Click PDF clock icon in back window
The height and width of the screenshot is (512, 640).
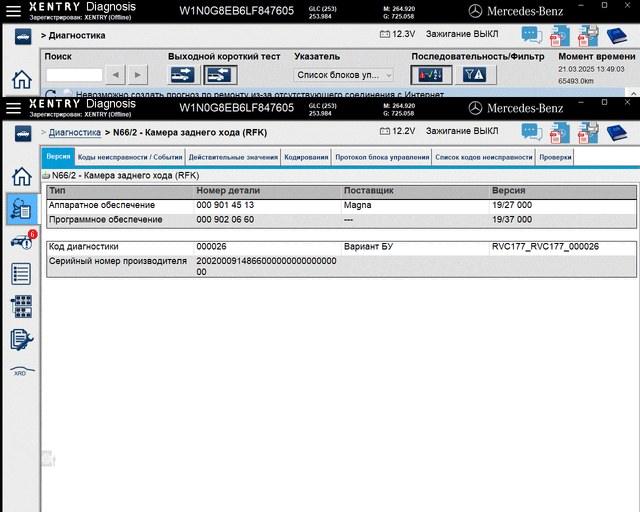560,36
